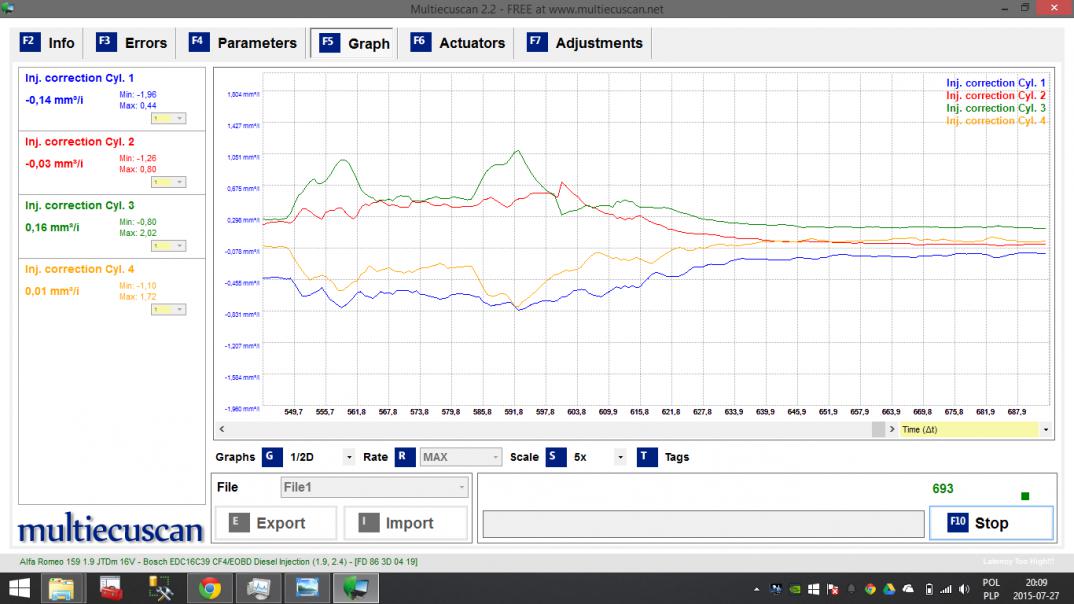Click the graph's horizontal scrollbar thumb
1074x604 pixels.
(878, 429)
